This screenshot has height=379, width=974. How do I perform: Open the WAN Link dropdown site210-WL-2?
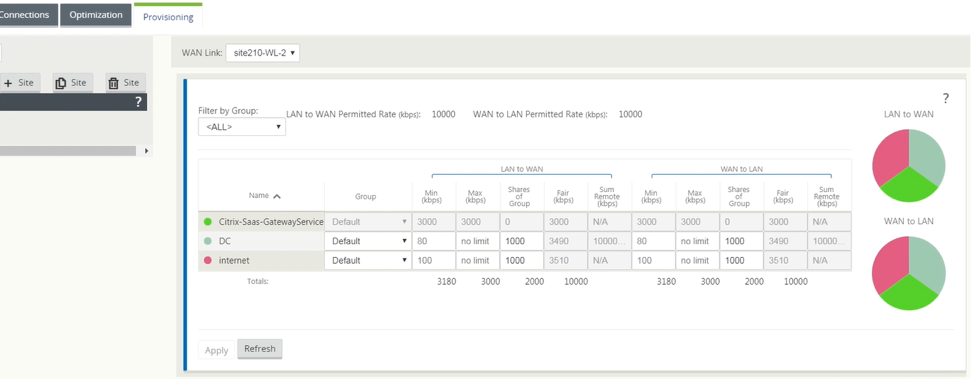coord(263,53)
